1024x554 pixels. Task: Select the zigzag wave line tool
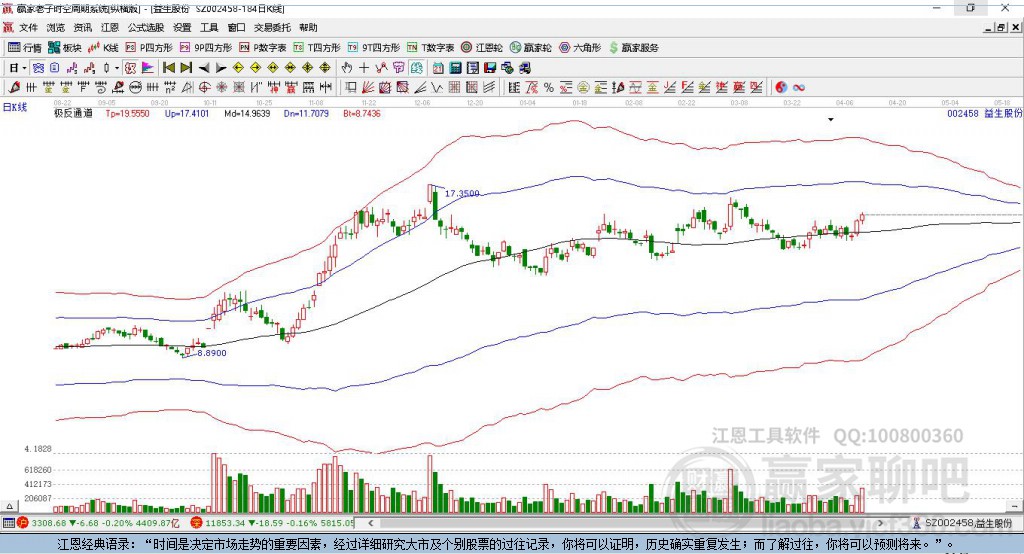coord(437,88)
